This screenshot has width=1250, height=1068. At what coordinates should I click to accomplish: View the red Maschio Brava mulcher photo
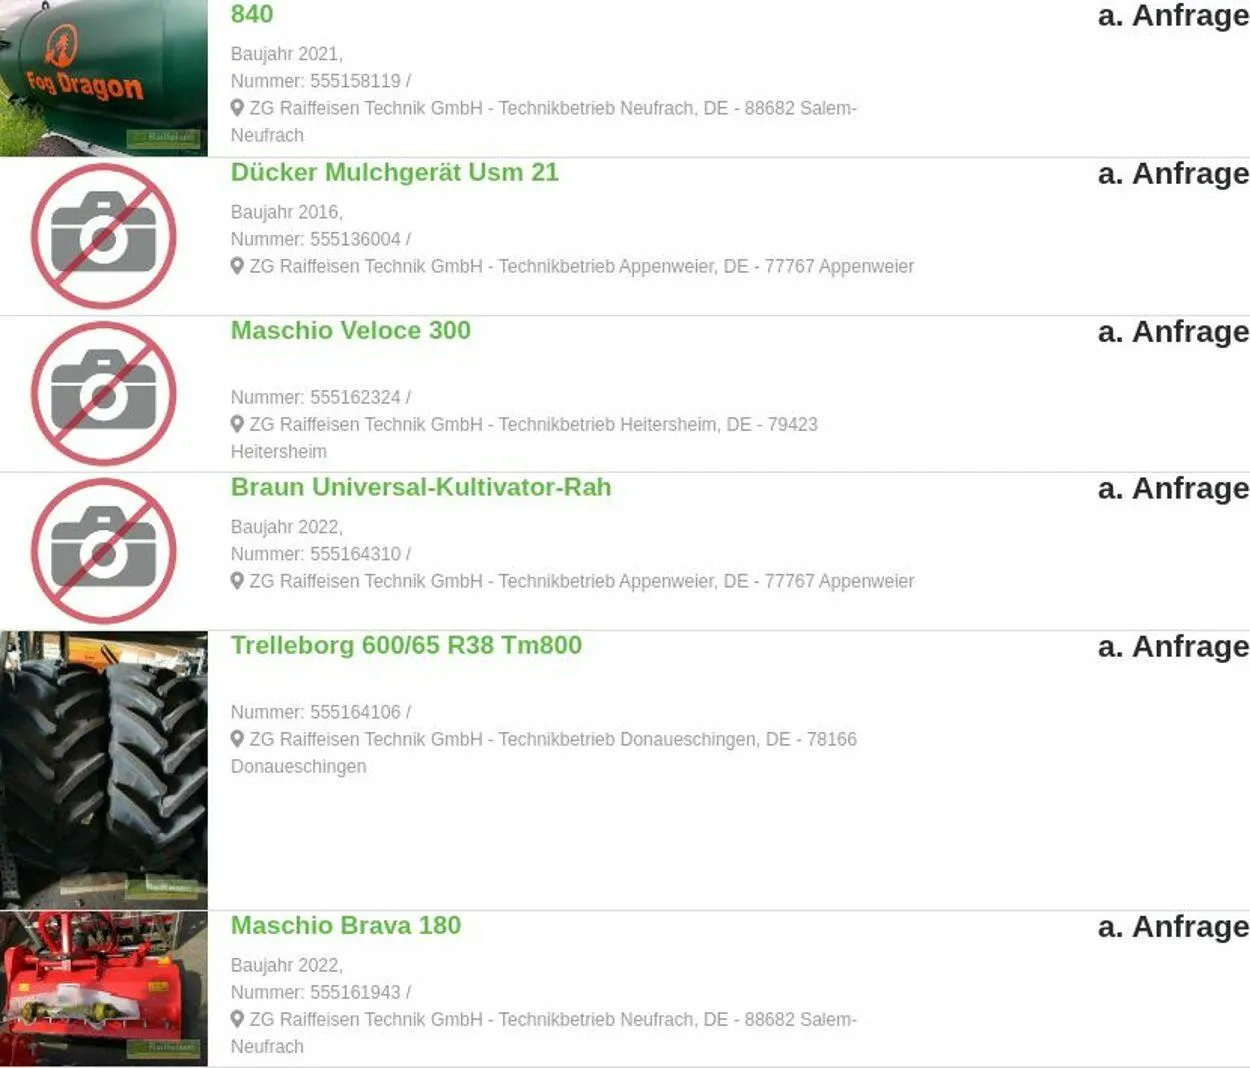[x=104, y=988]
